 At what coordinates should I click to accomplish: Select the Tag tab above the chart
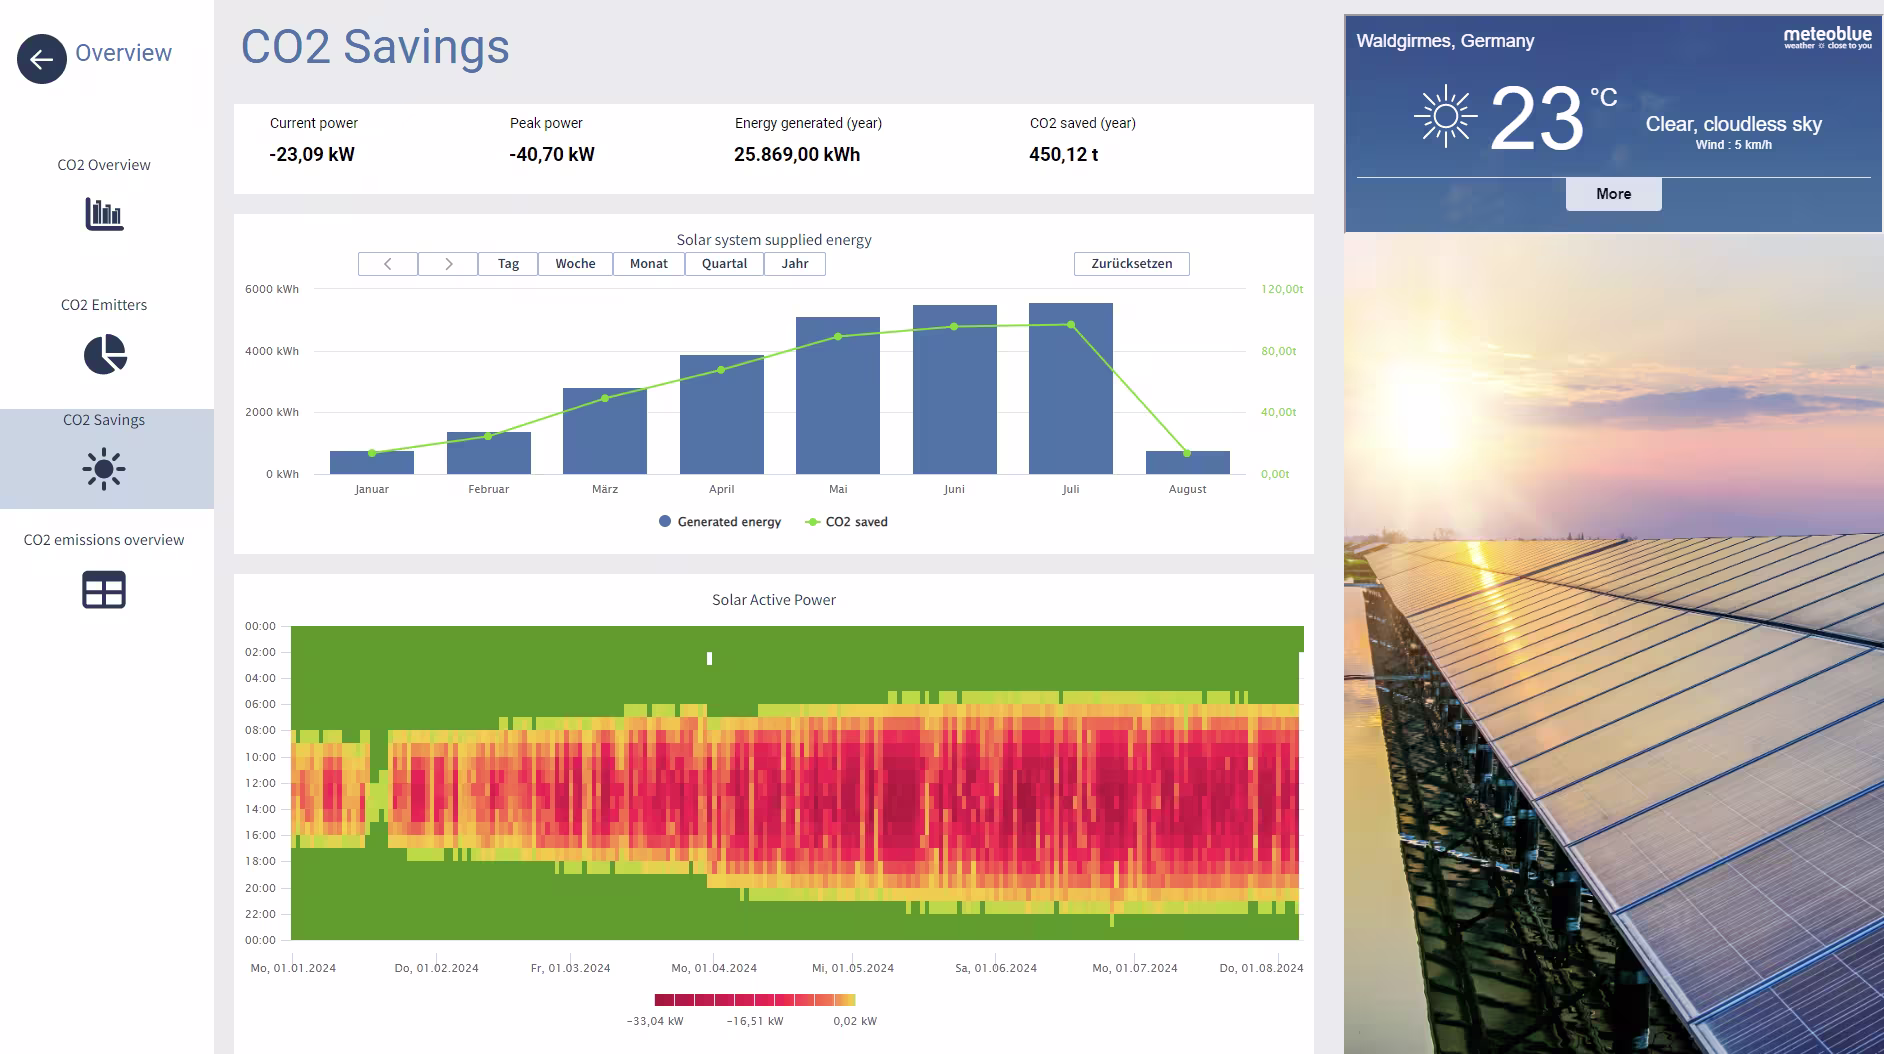508,263
